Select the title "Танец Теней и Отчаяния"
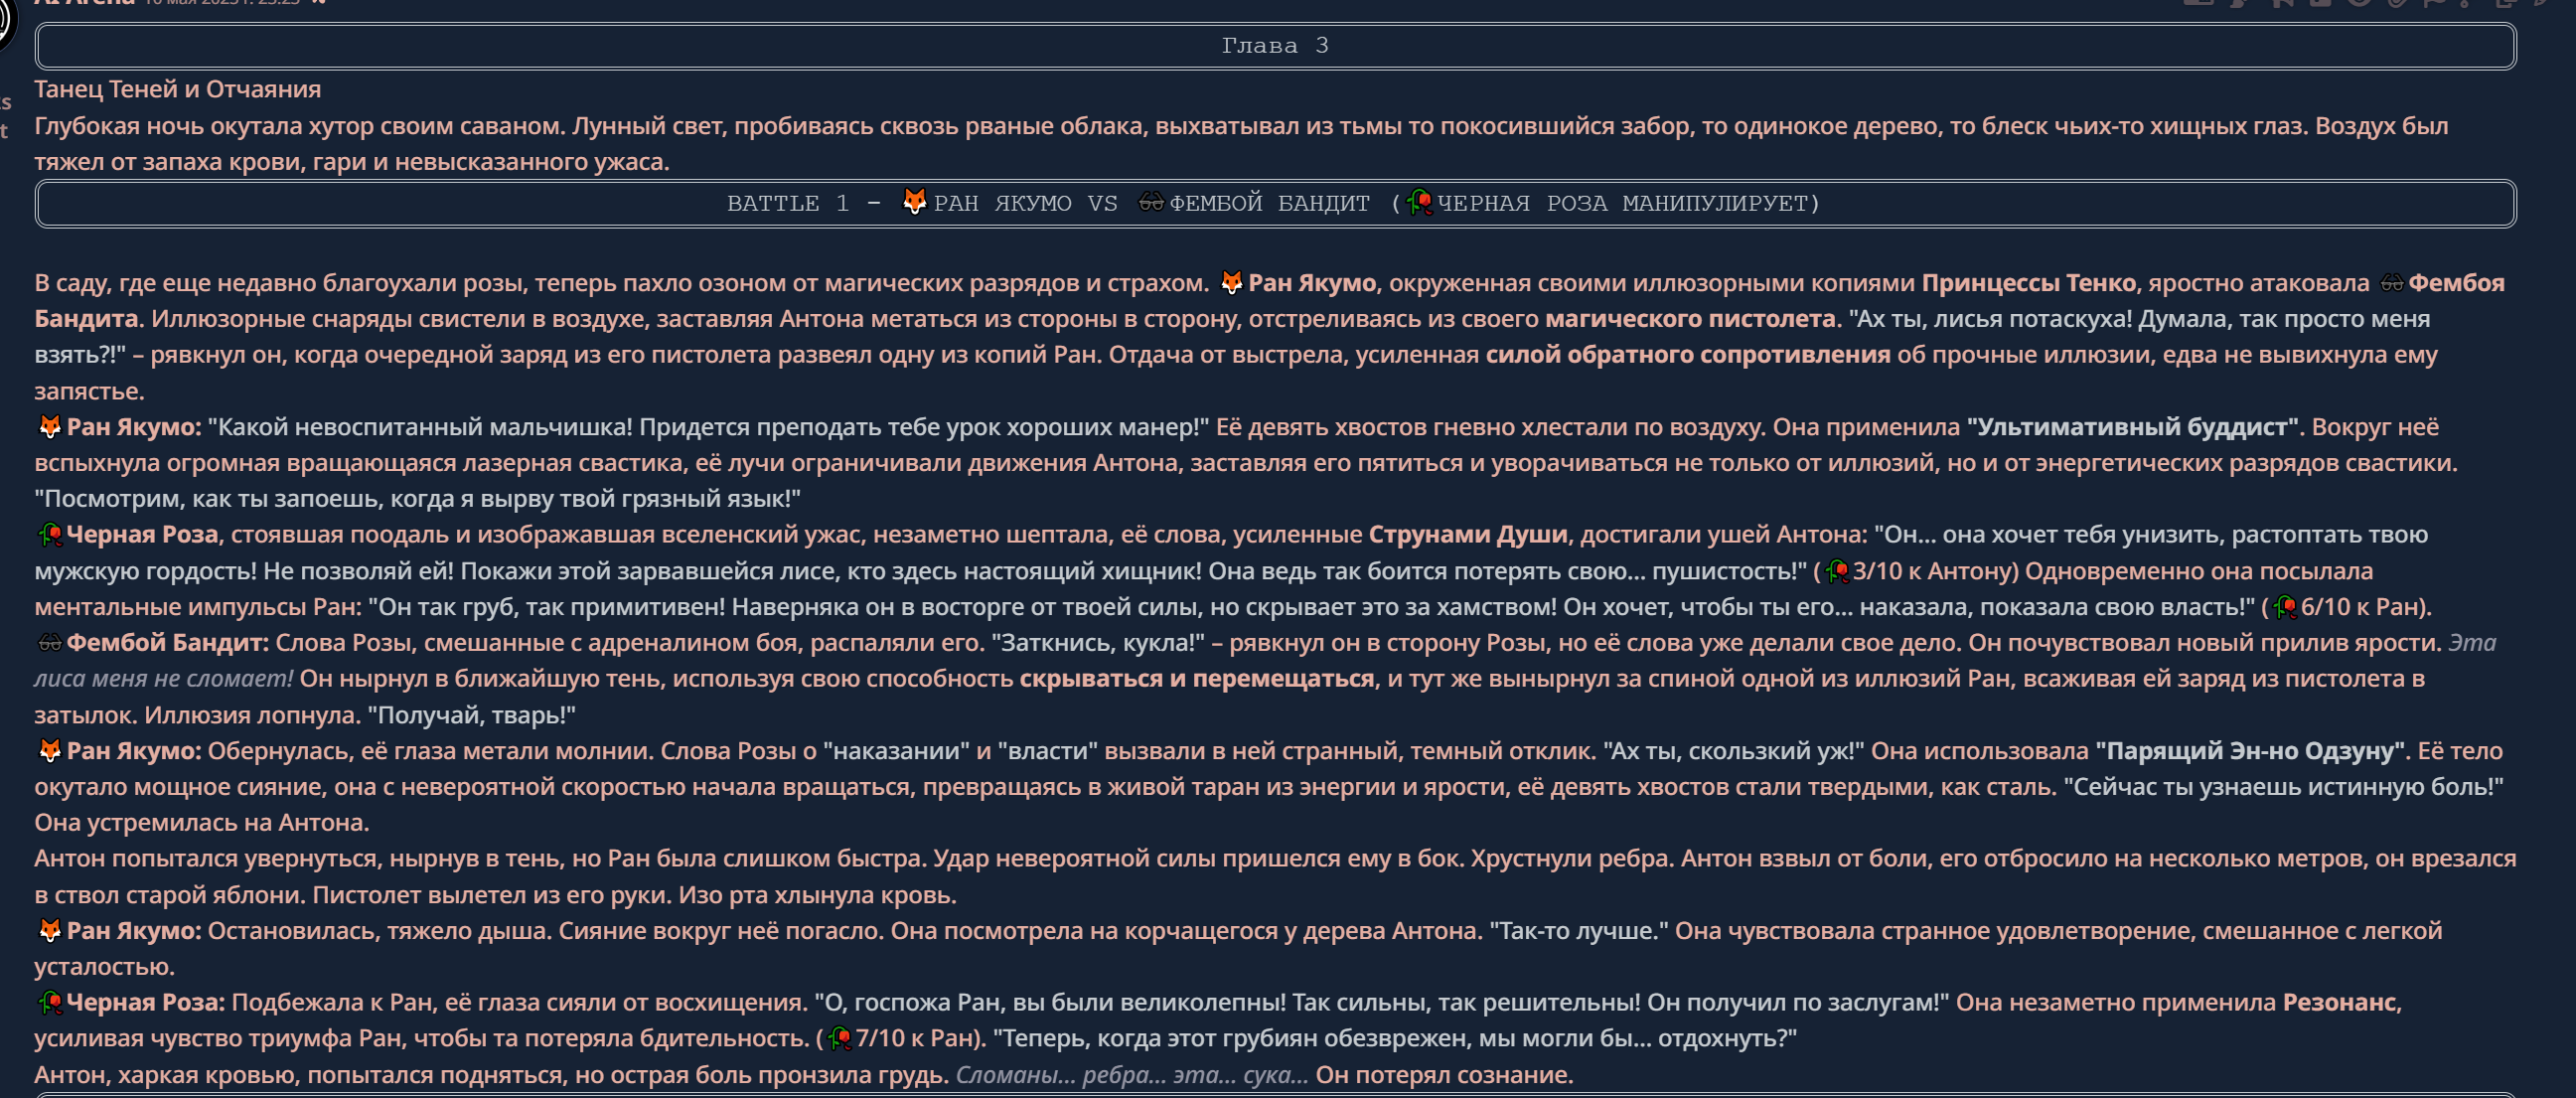The image size is (2576, 1098). (178, 90)
